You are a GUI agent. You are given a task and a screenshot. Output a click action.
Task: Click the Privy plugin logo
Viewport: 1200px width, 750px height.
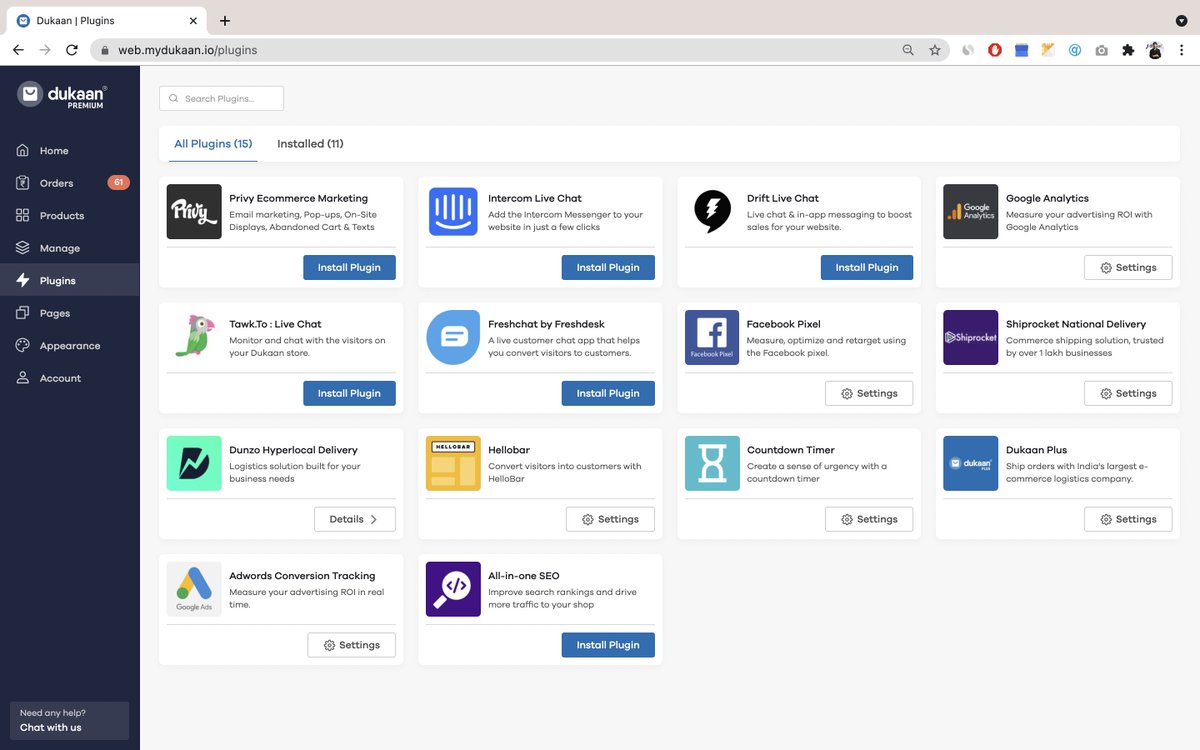click(x=194, y=211)
